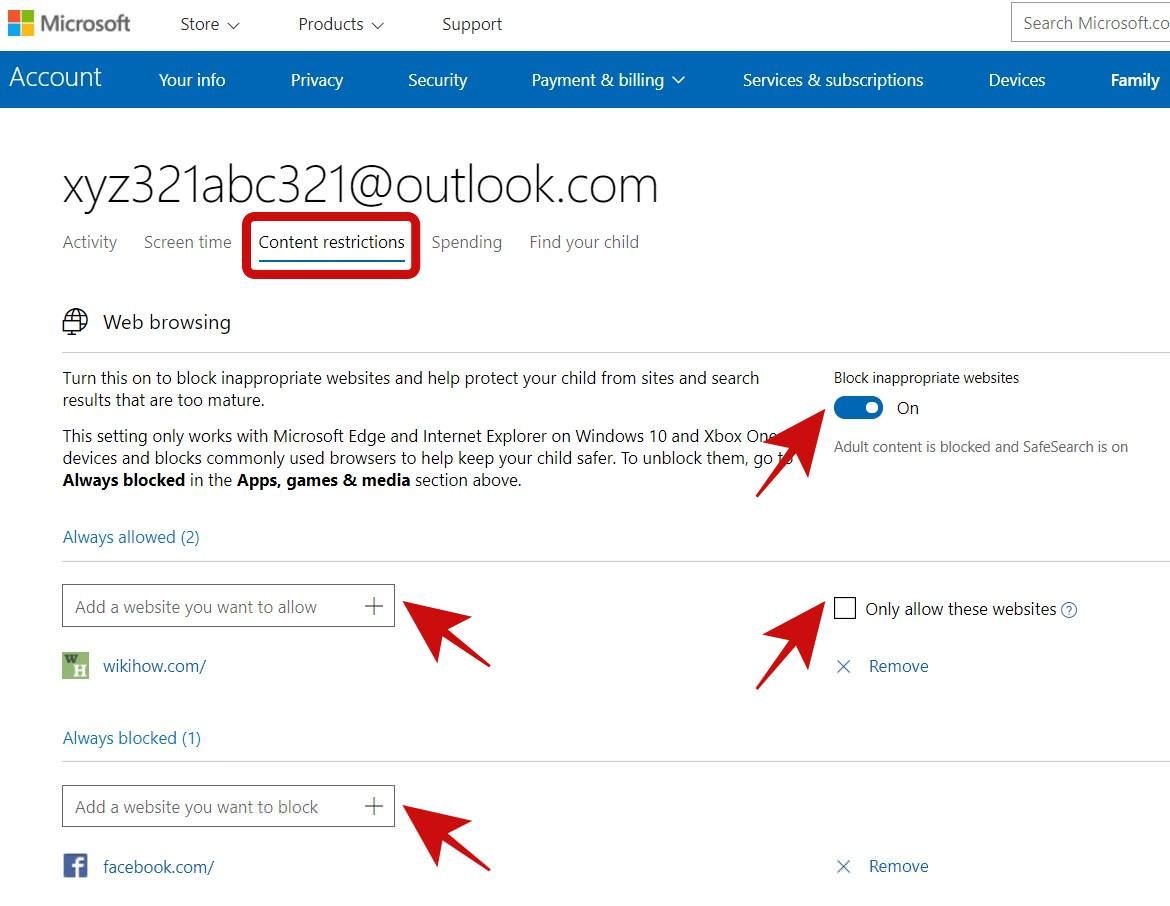This screenshot has height=906, width=1170.
Task: Click the xyz321abc321@outlook.com heading
Action: coord(360,185)
